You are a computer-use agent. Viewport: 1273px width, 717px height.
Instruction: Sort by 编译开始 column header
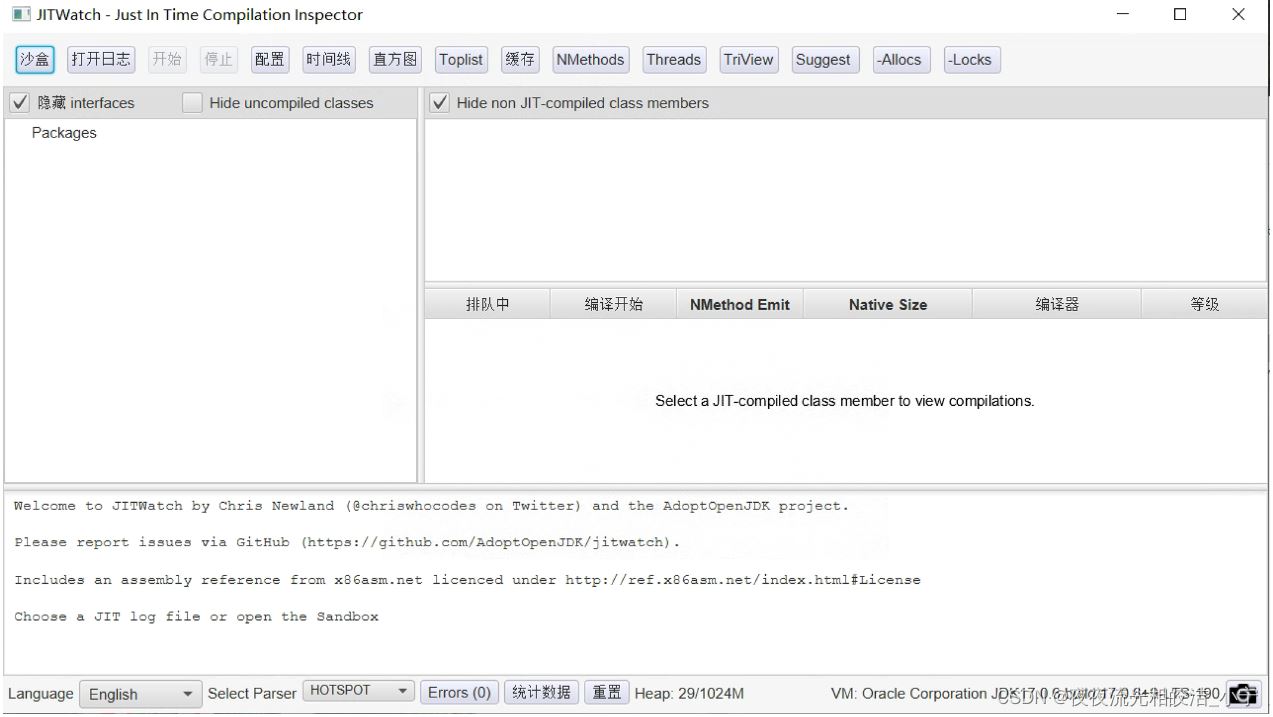[x=613, y=304]
